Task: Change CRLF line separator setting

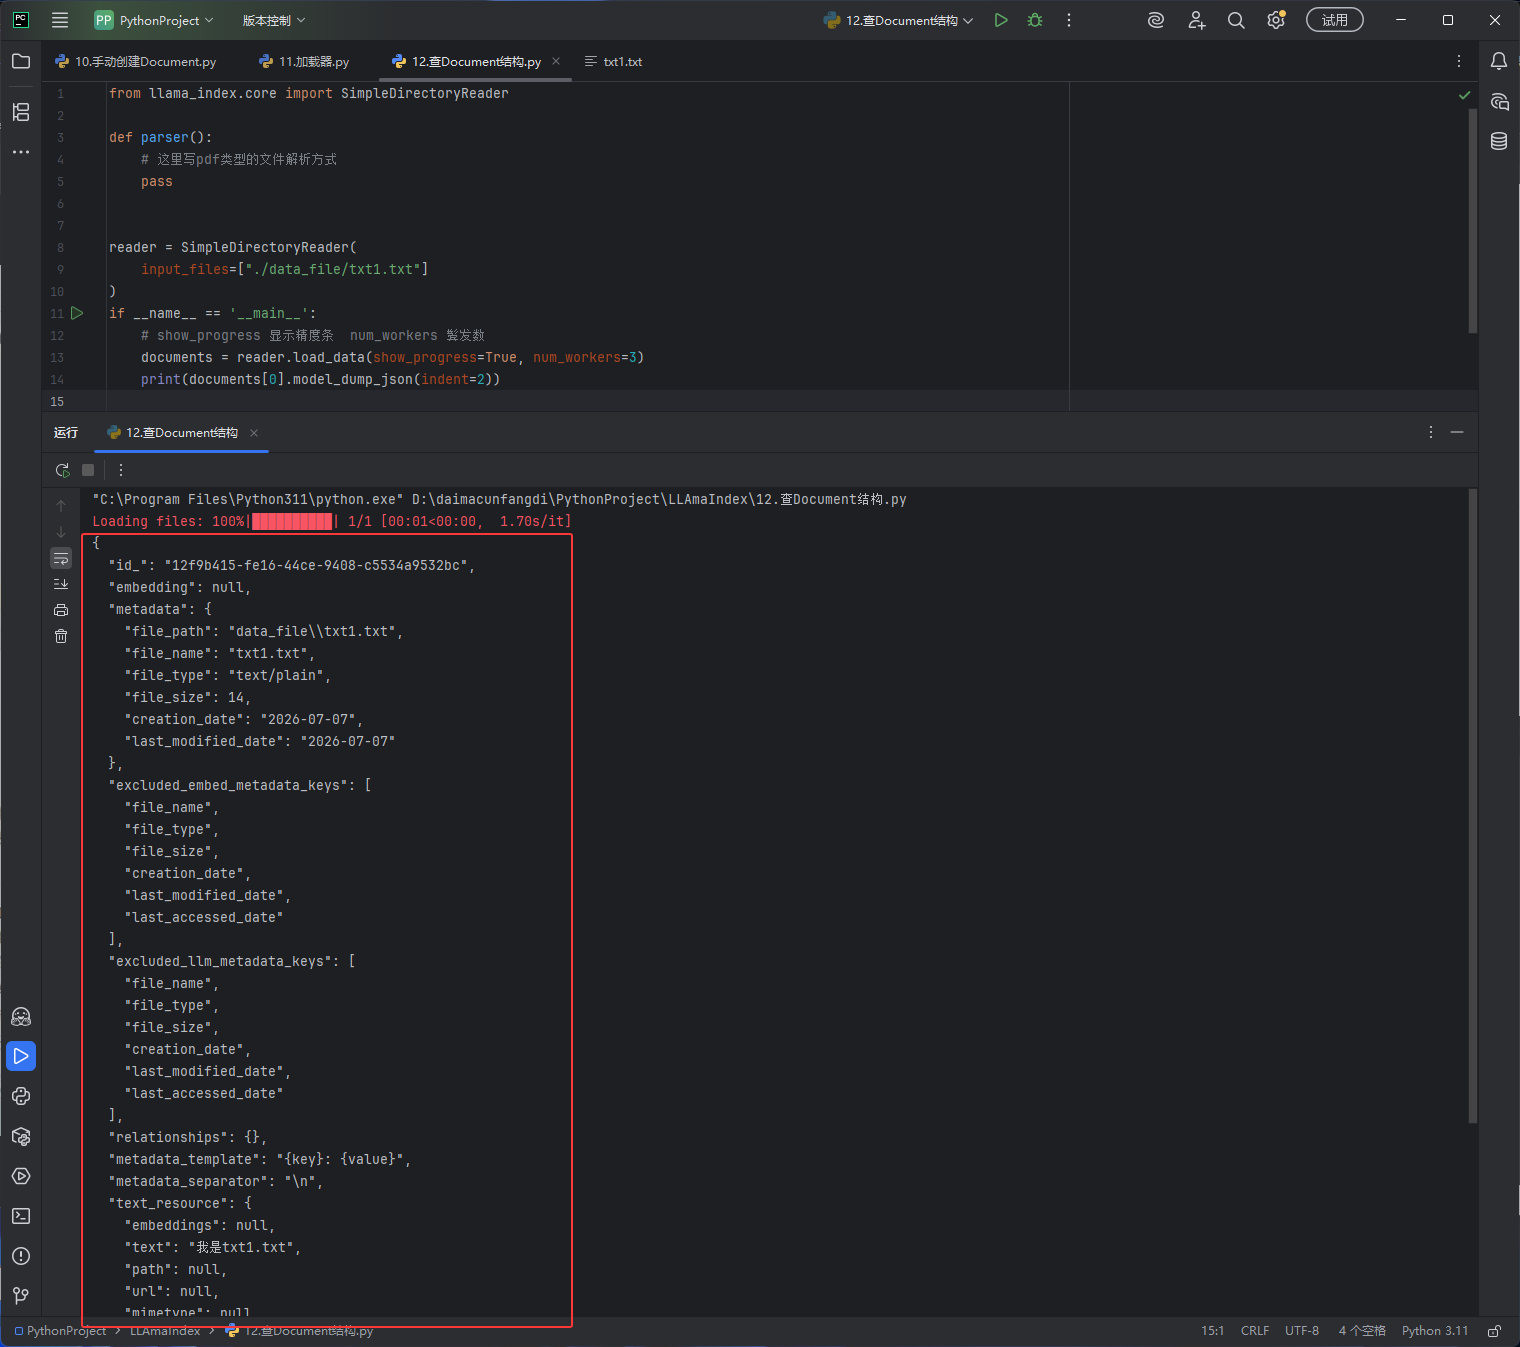Action: (x=1255, y=1331)
